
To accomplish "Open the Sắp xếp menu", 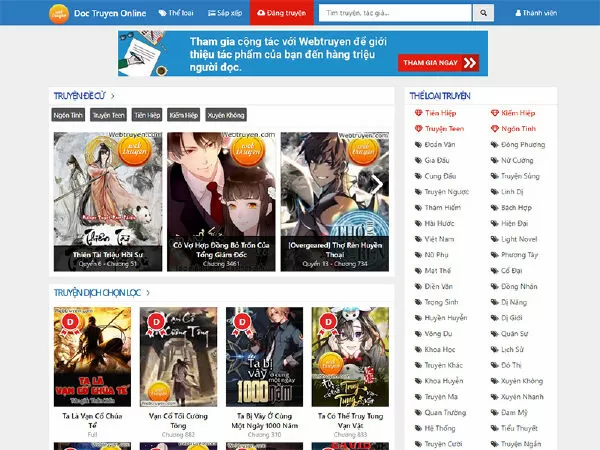I will click(x=225, y=13).
